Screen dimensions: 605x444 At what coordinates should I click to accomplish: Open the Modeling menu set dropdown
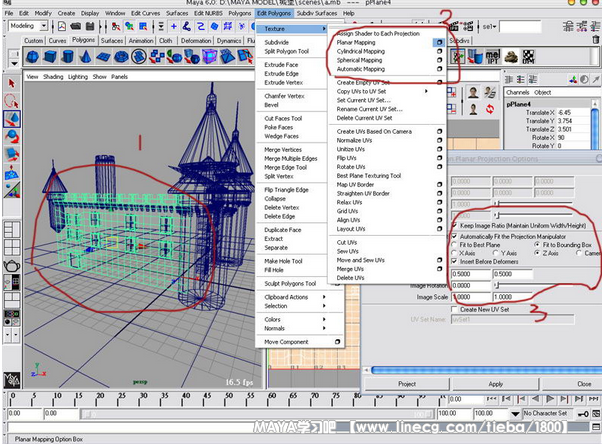[44, 26]
